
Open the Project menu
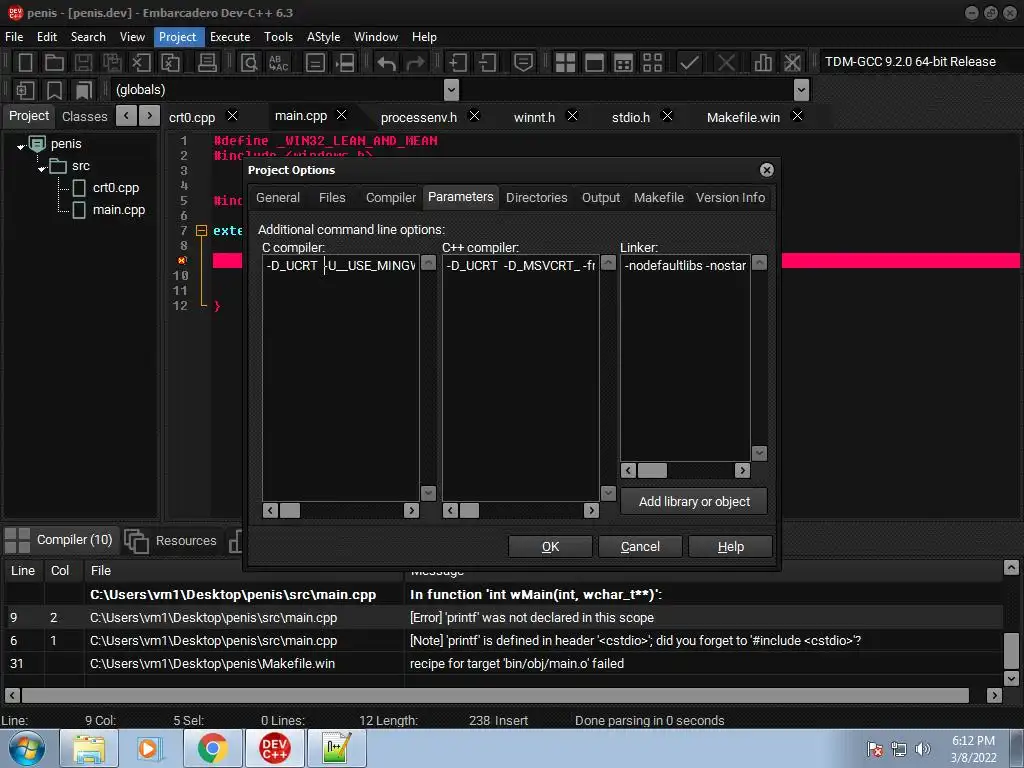pos(178,37)
